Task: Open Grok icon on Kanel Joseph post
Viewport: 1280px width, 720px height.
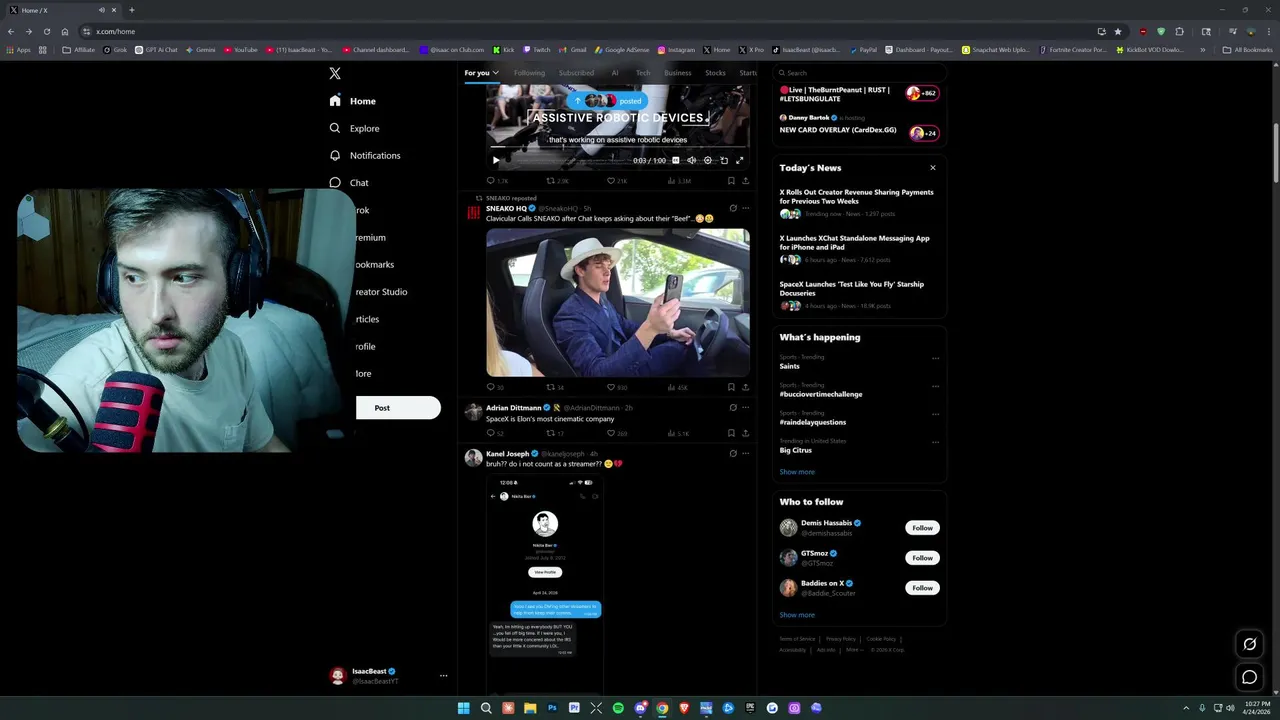Action: (733, 453)
